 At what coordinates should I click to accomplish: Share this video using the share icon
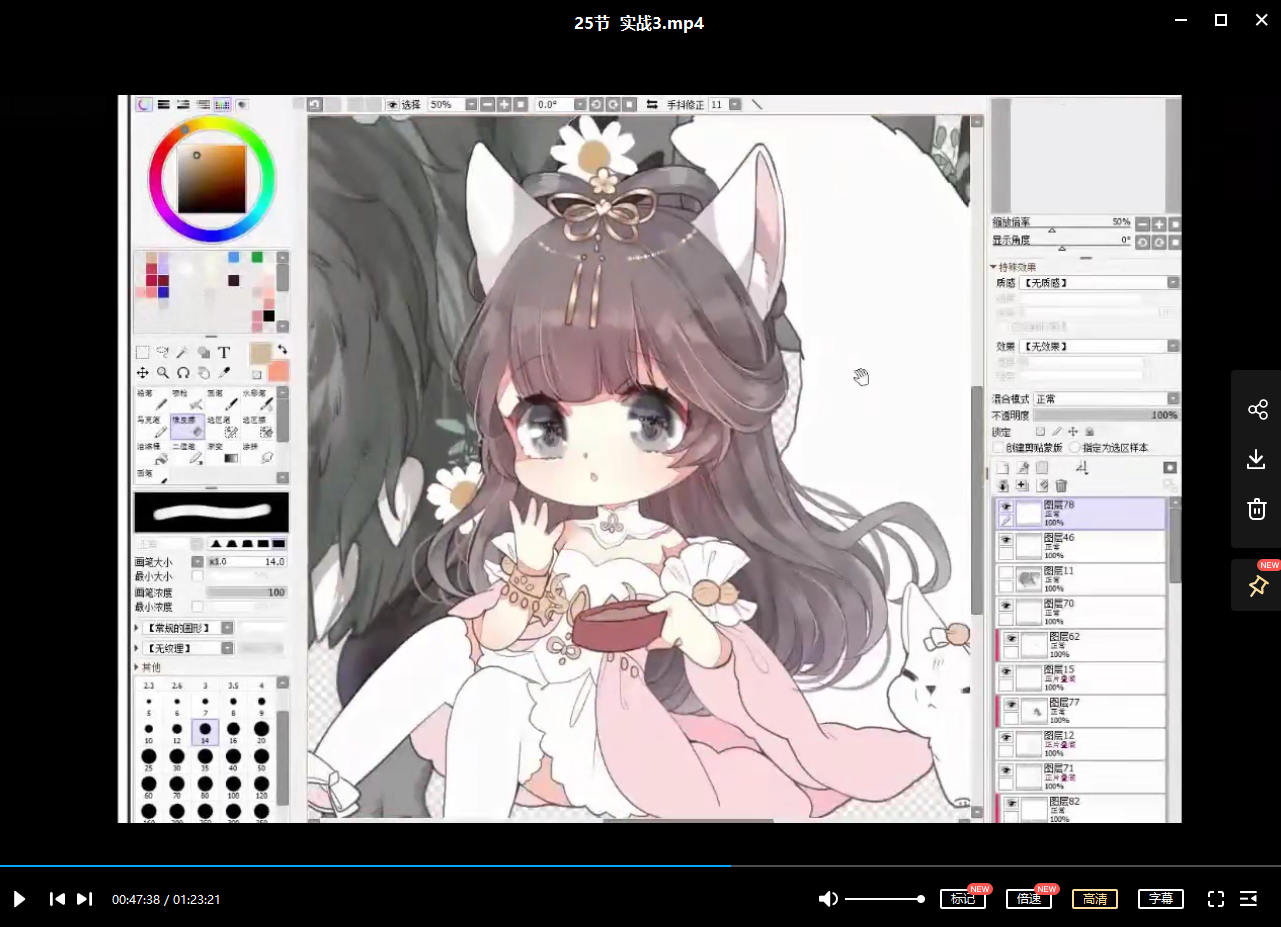coord(1257,409)
